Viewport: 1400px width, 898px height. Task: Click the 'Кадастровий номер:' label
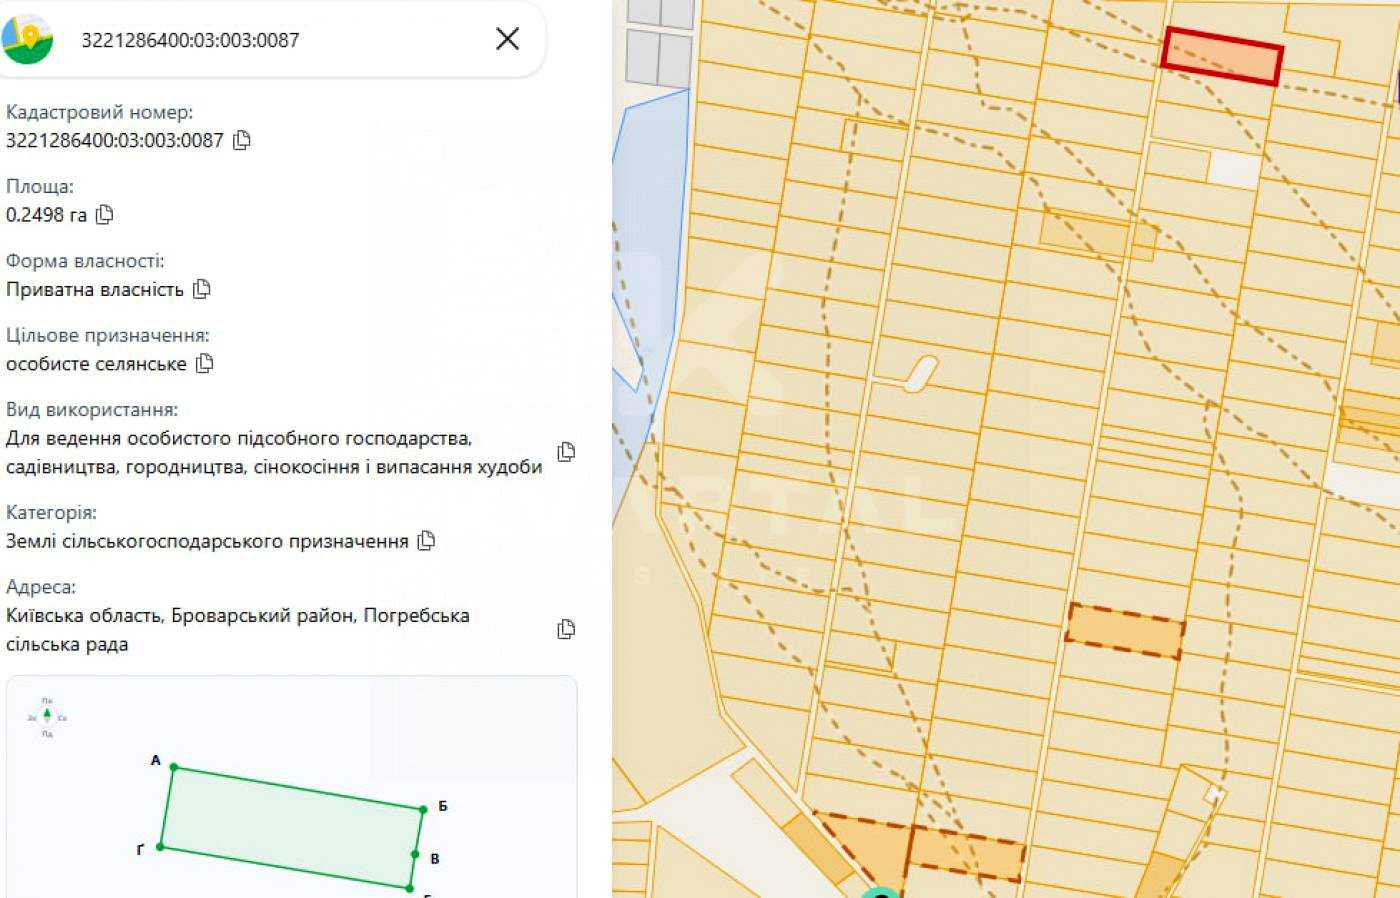pyautogui.click(x=100, y=112)
